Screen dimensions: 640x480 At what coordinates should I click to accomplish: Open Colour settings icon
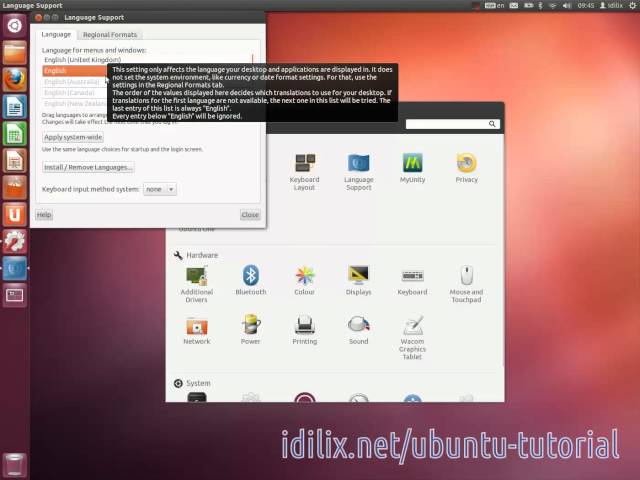304,280
